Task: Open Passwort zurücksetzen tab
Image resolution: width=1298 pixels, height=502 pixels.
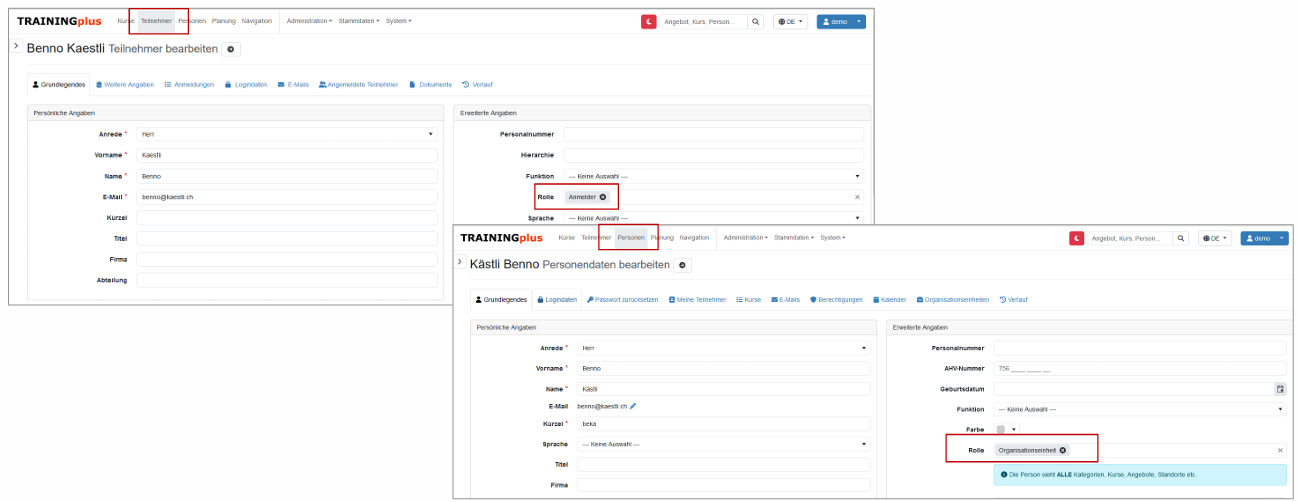Action: 622,299
